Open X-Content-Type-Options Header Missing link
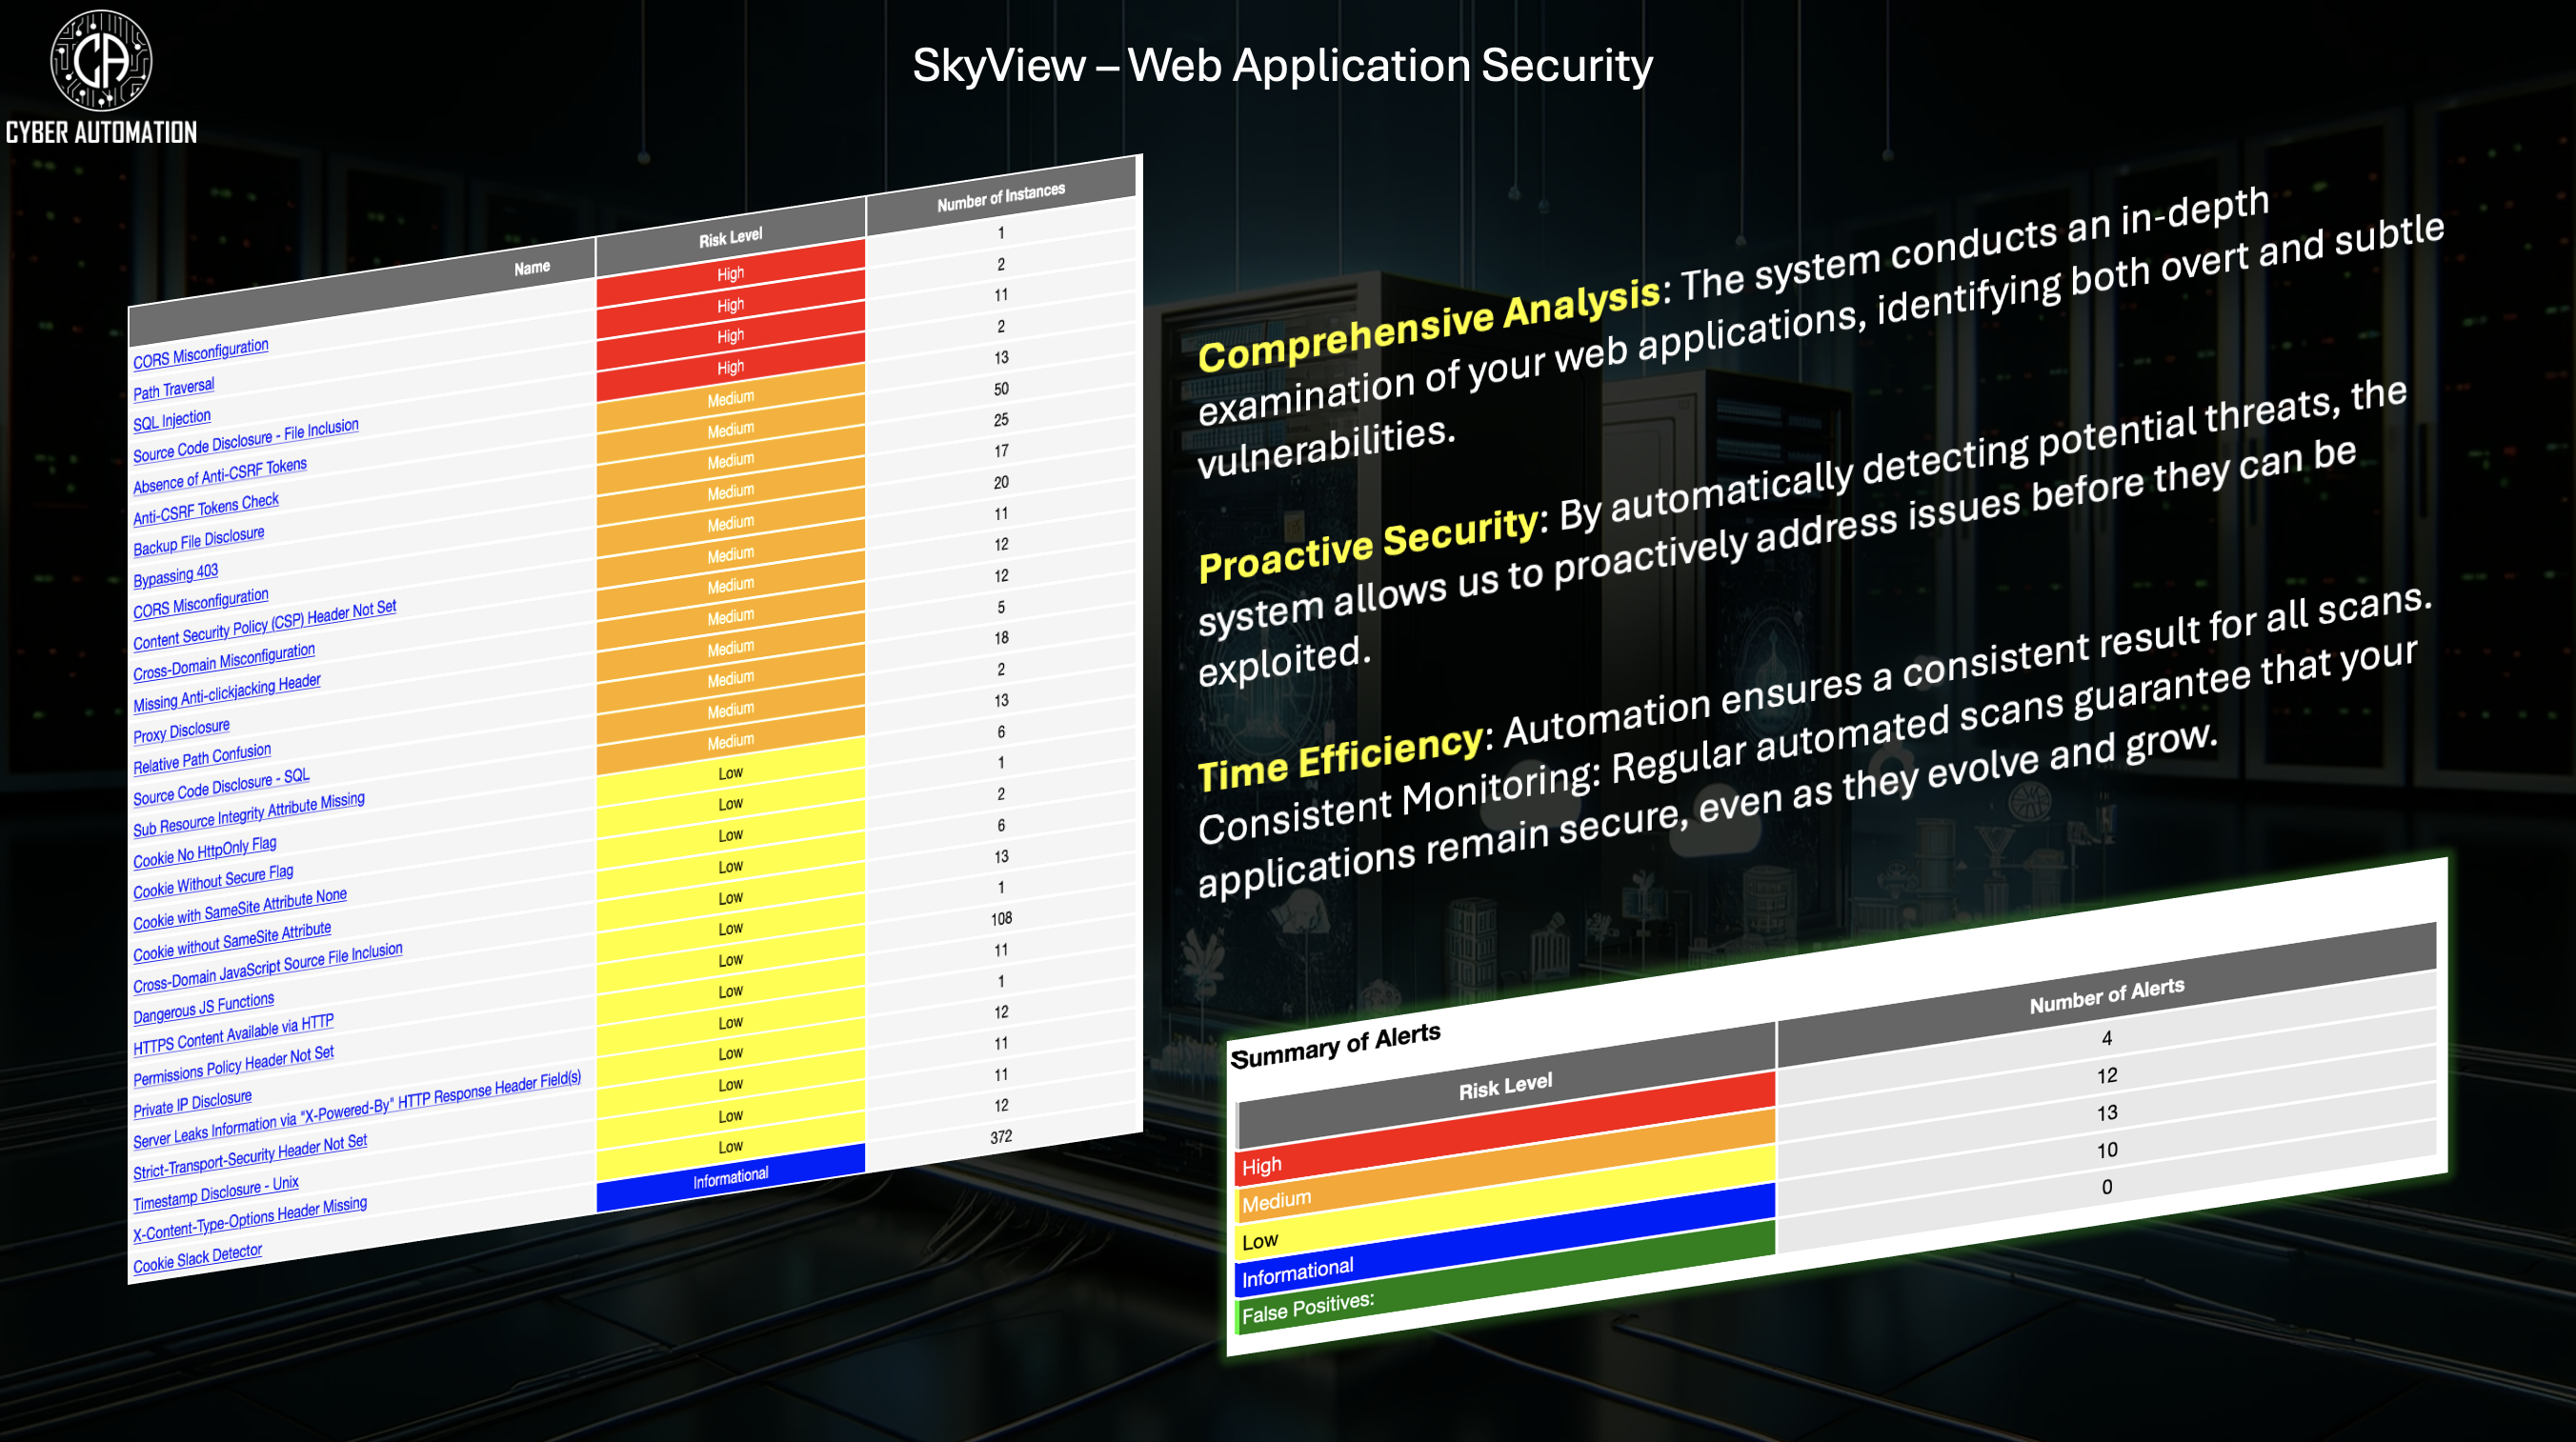Image resolution: width=2576 pixels, height=1442 pixels. [x=250, y=1220]
